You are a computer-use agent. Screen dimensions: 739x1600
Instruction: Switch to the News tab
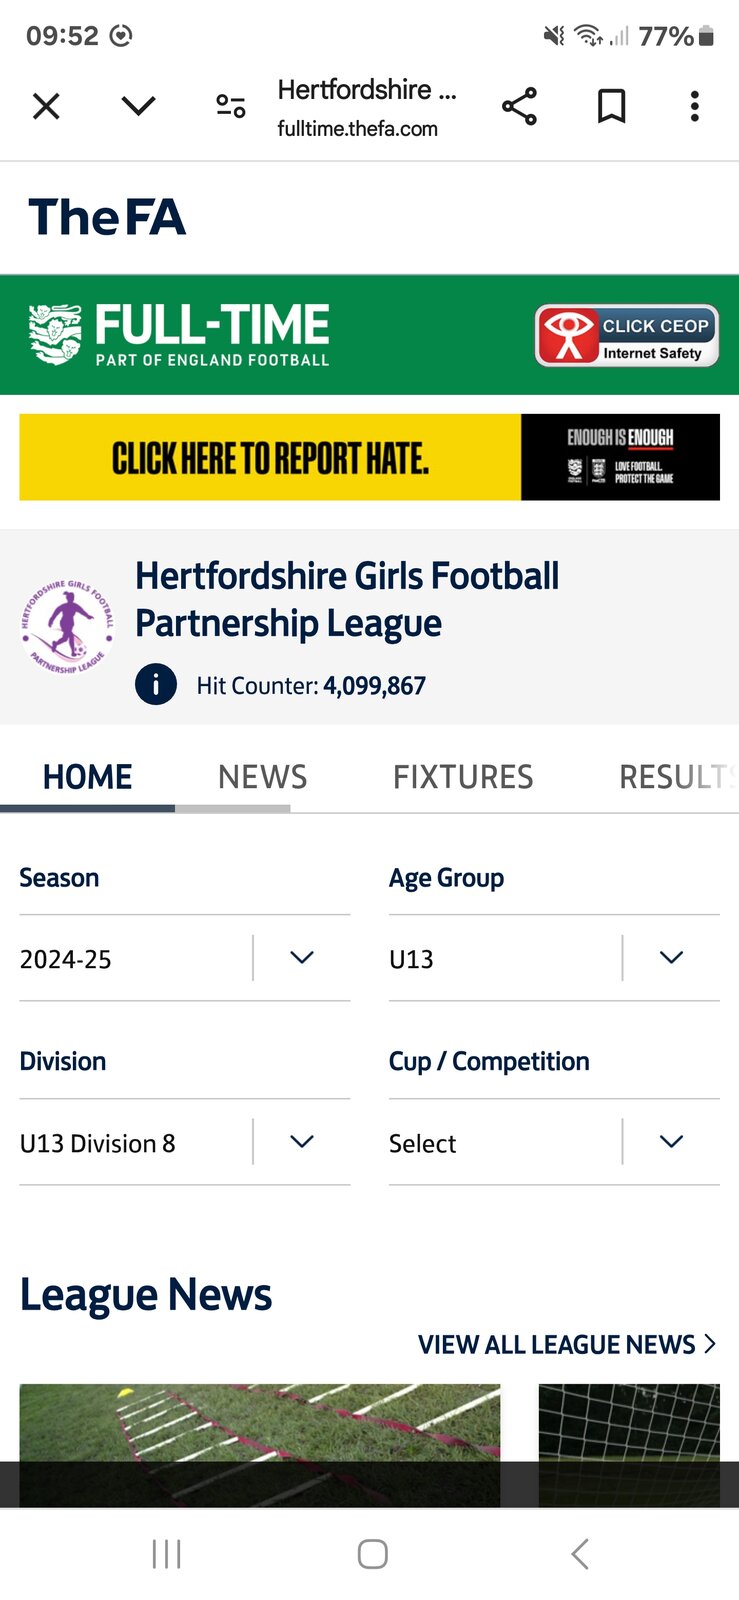coord(262,777)
